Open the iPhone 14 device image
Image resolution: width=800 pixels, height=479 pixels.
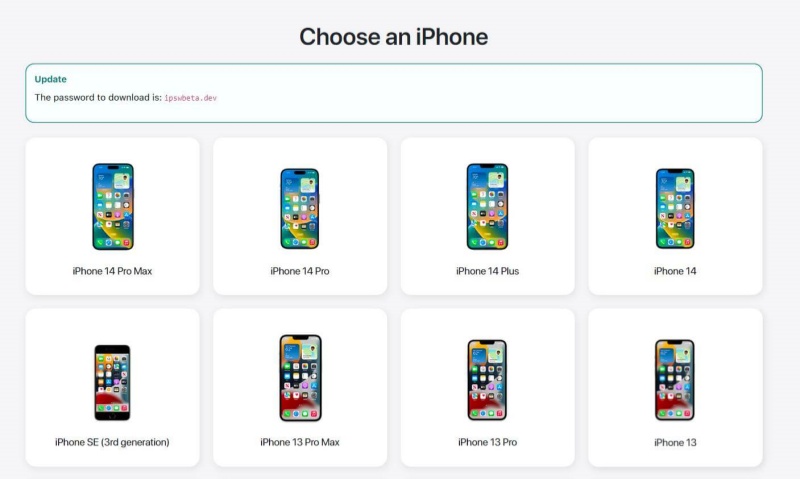coord(675,209)
